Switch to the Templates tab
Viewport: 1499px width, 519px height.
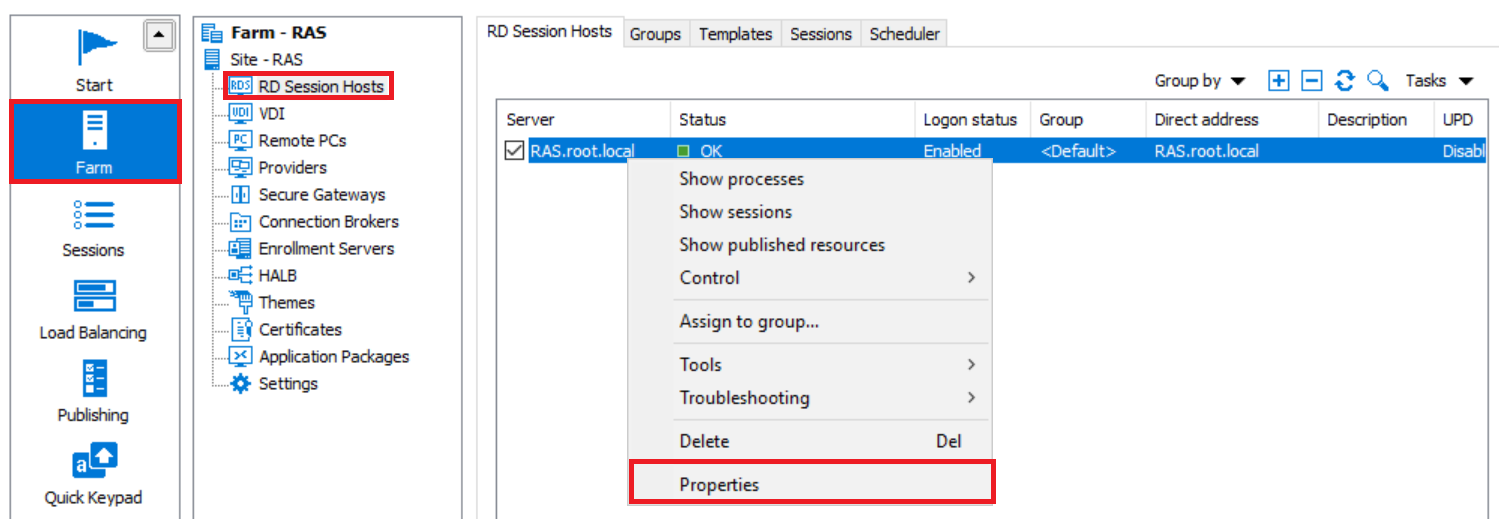pos(735,34)
